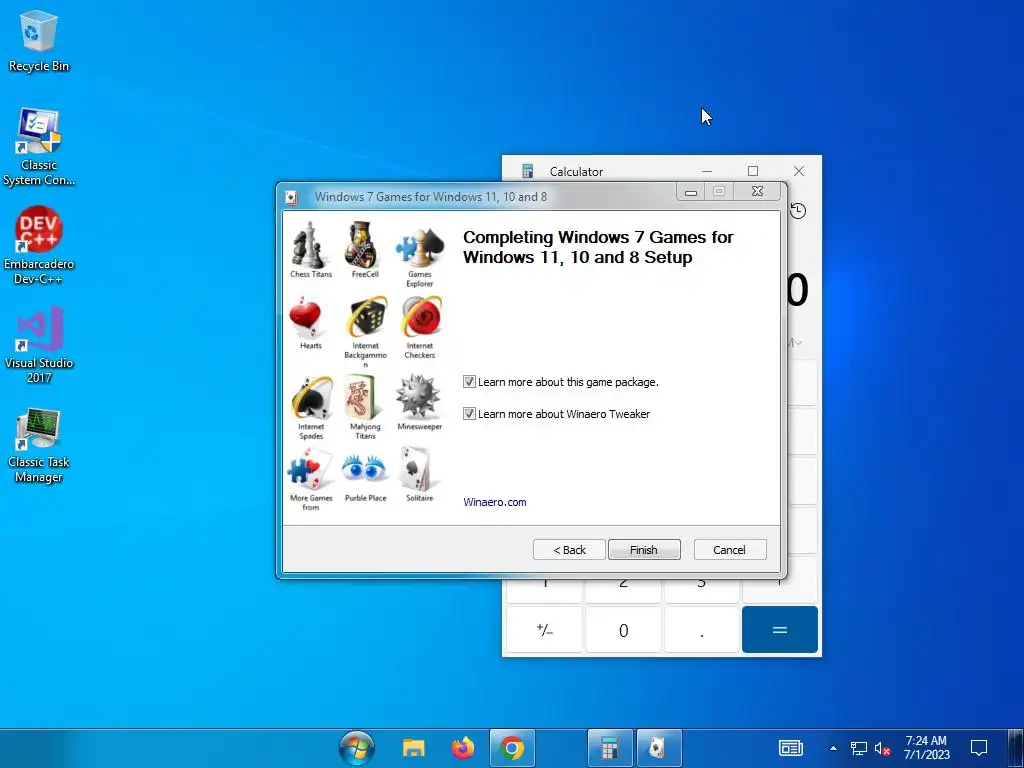Open the Start menu orb
This screenshot has height=768, width=1024.
point(357,748)
